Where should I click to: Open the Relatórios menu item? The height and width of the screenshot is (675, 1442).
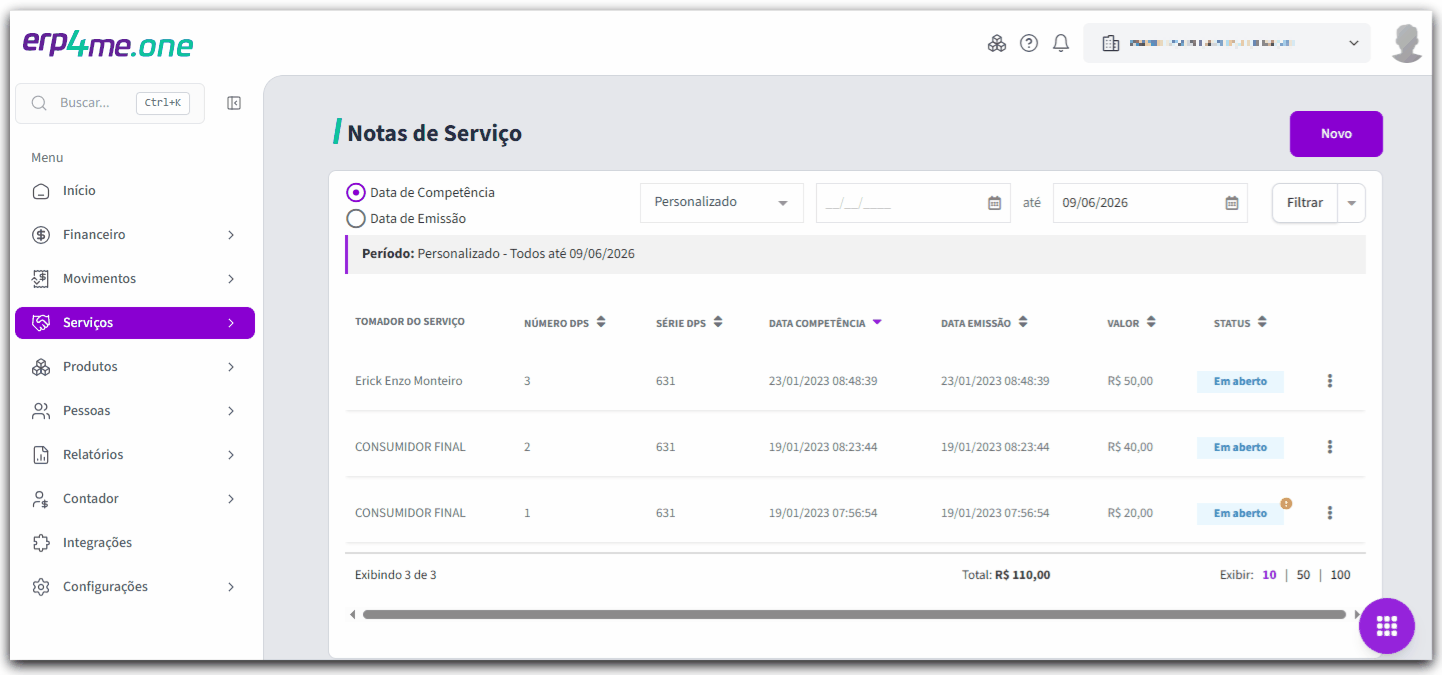pyautogui.click(x=135, y=455)
